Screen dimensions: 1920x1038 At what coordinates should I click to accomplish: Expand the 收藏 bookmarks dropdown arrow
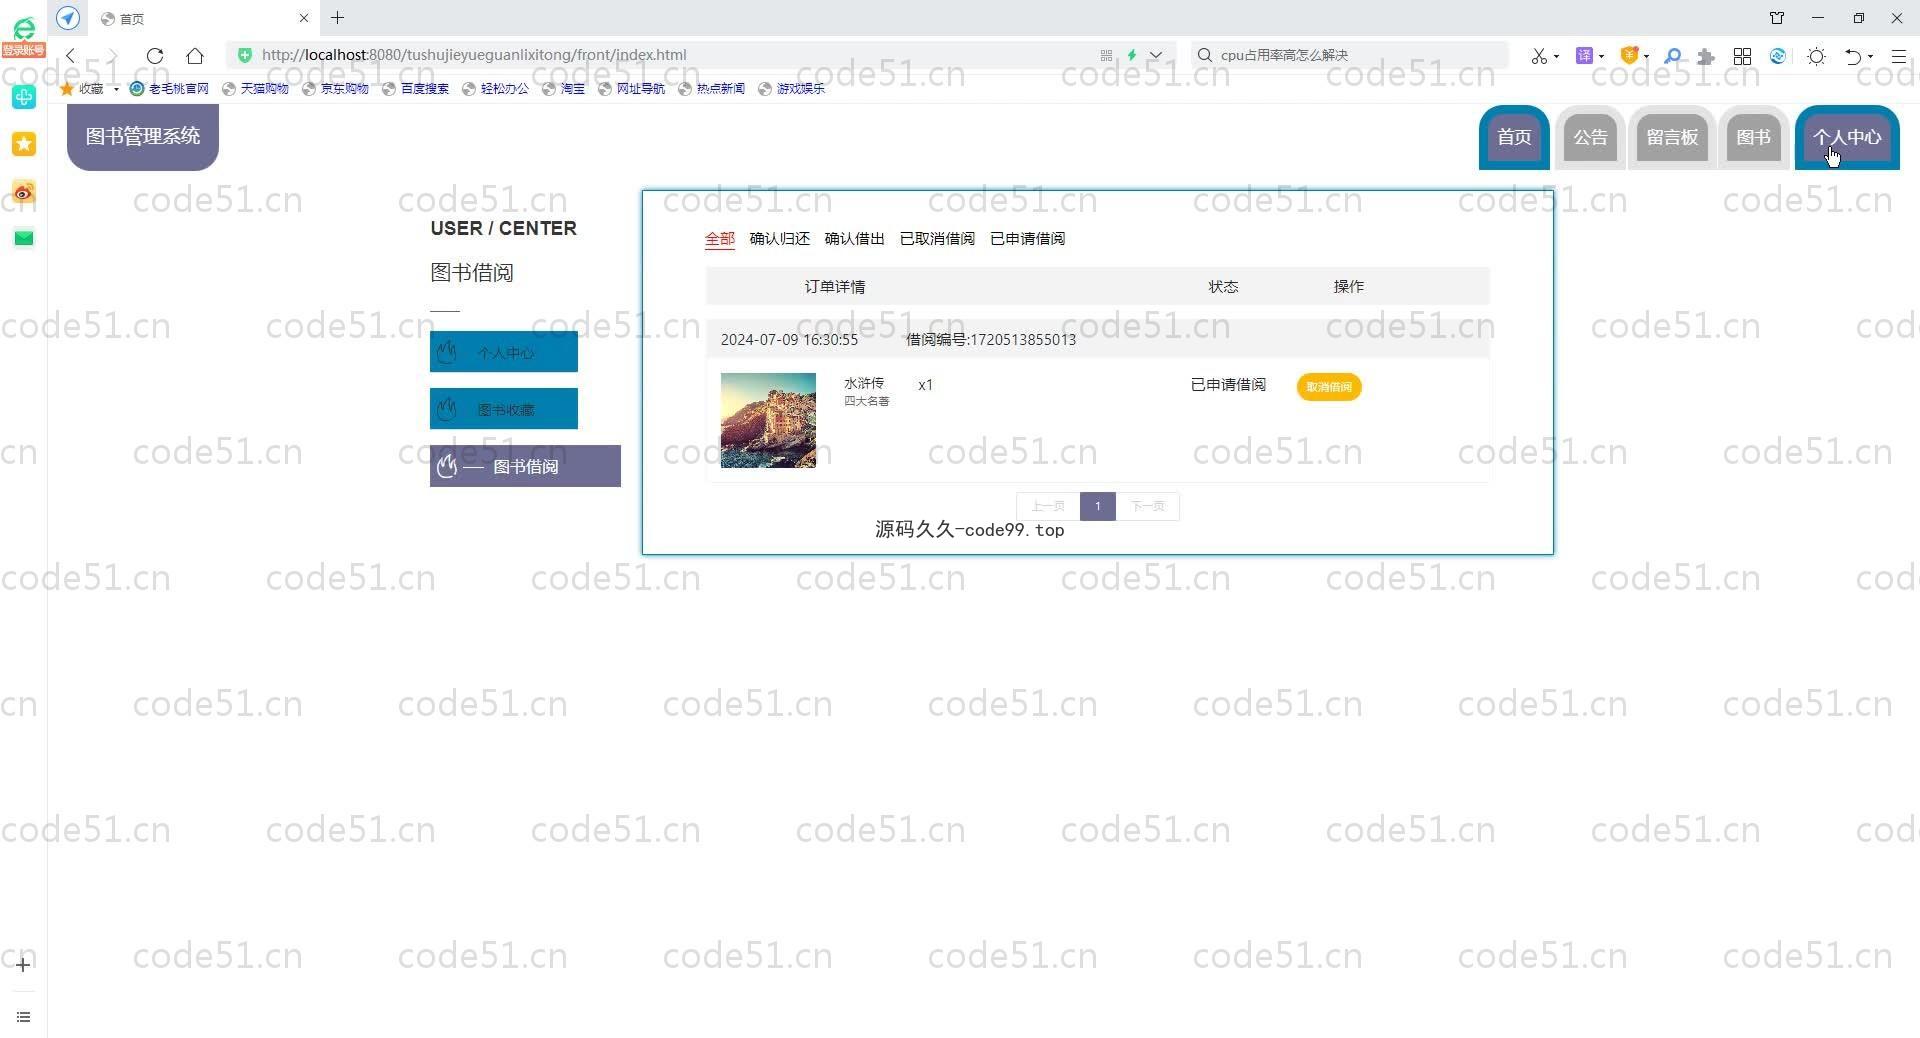[116, 89]
